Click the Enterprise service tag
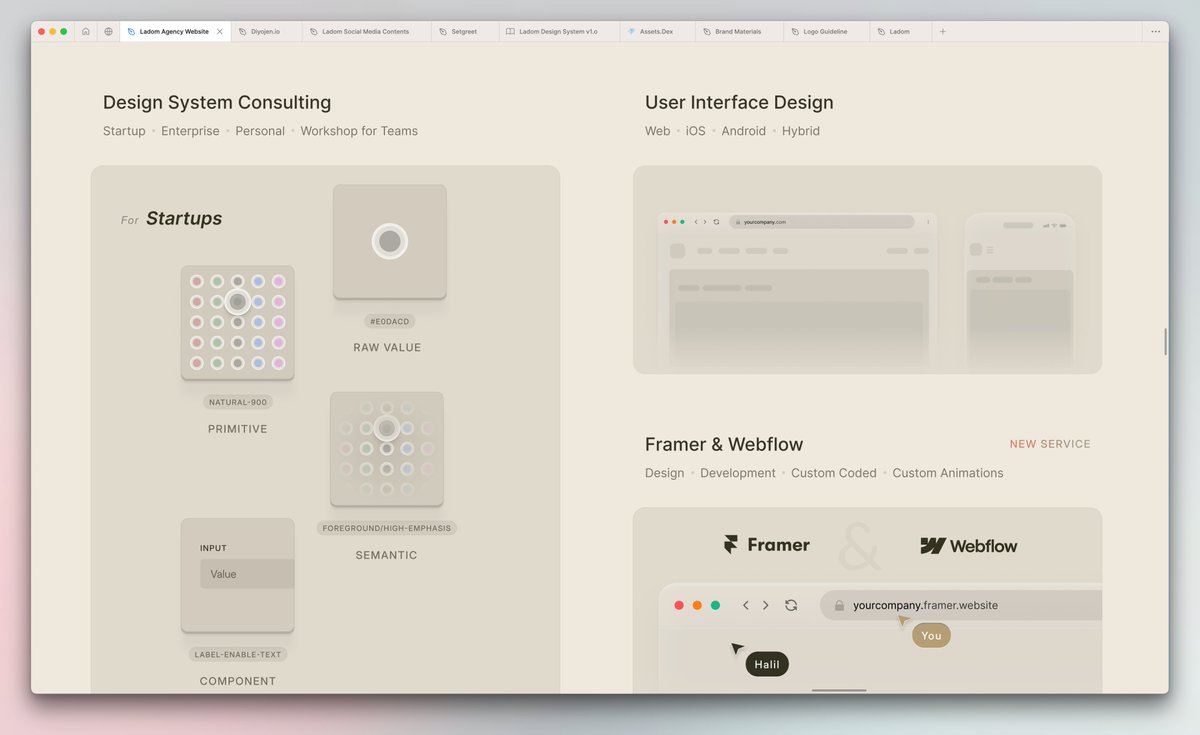This screenshot has height=735, width=1200. coord(190,131)
